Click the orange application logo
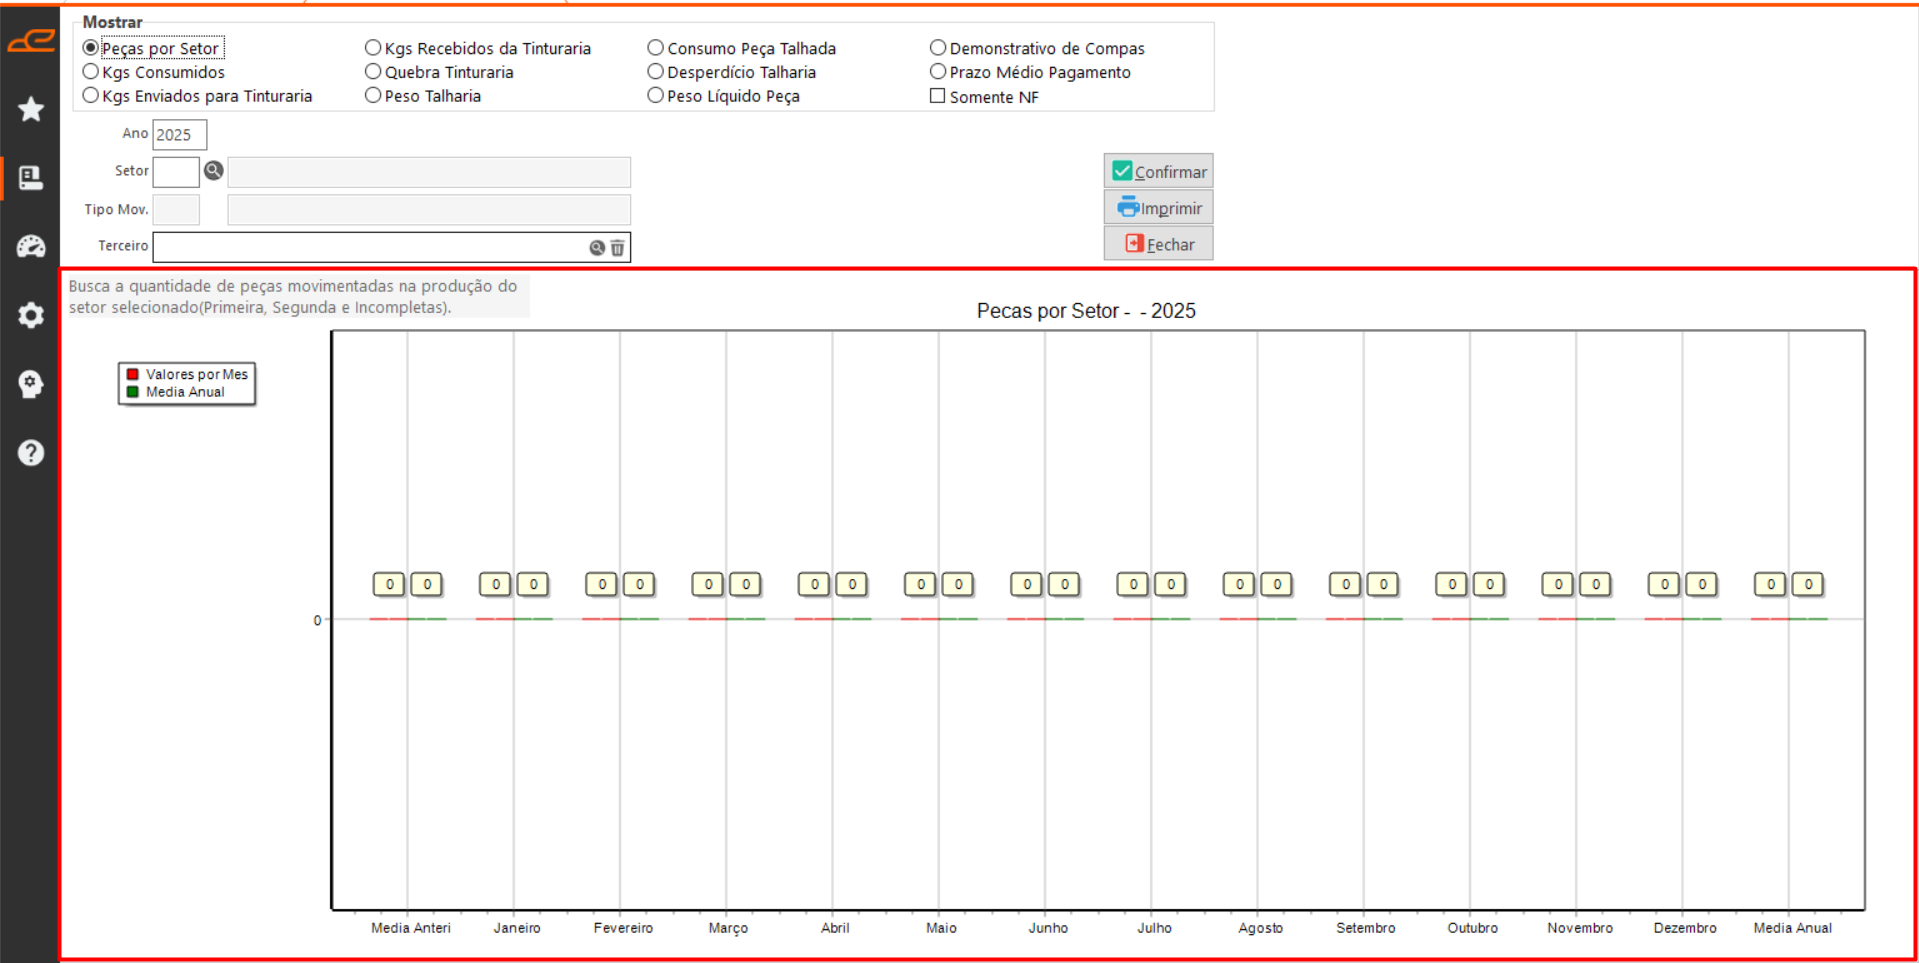Viewport: 1919px width, 963px height. point(31,41)
